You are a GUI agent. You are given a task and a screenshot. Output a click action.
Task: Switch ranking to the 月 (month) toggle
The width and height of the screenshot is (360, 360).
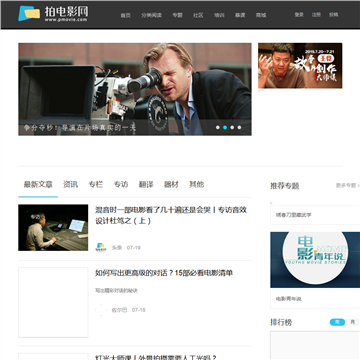click(353, 322)
